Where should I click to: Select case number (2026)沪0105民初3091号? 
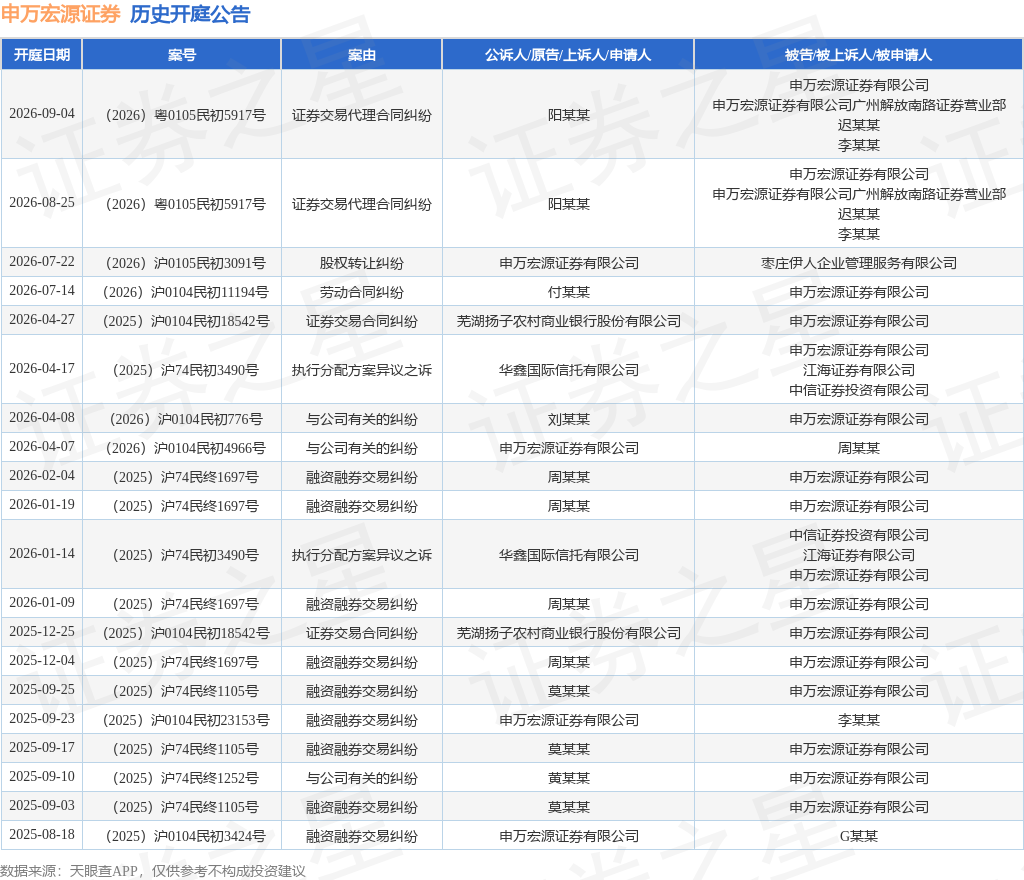click(185, 263)
